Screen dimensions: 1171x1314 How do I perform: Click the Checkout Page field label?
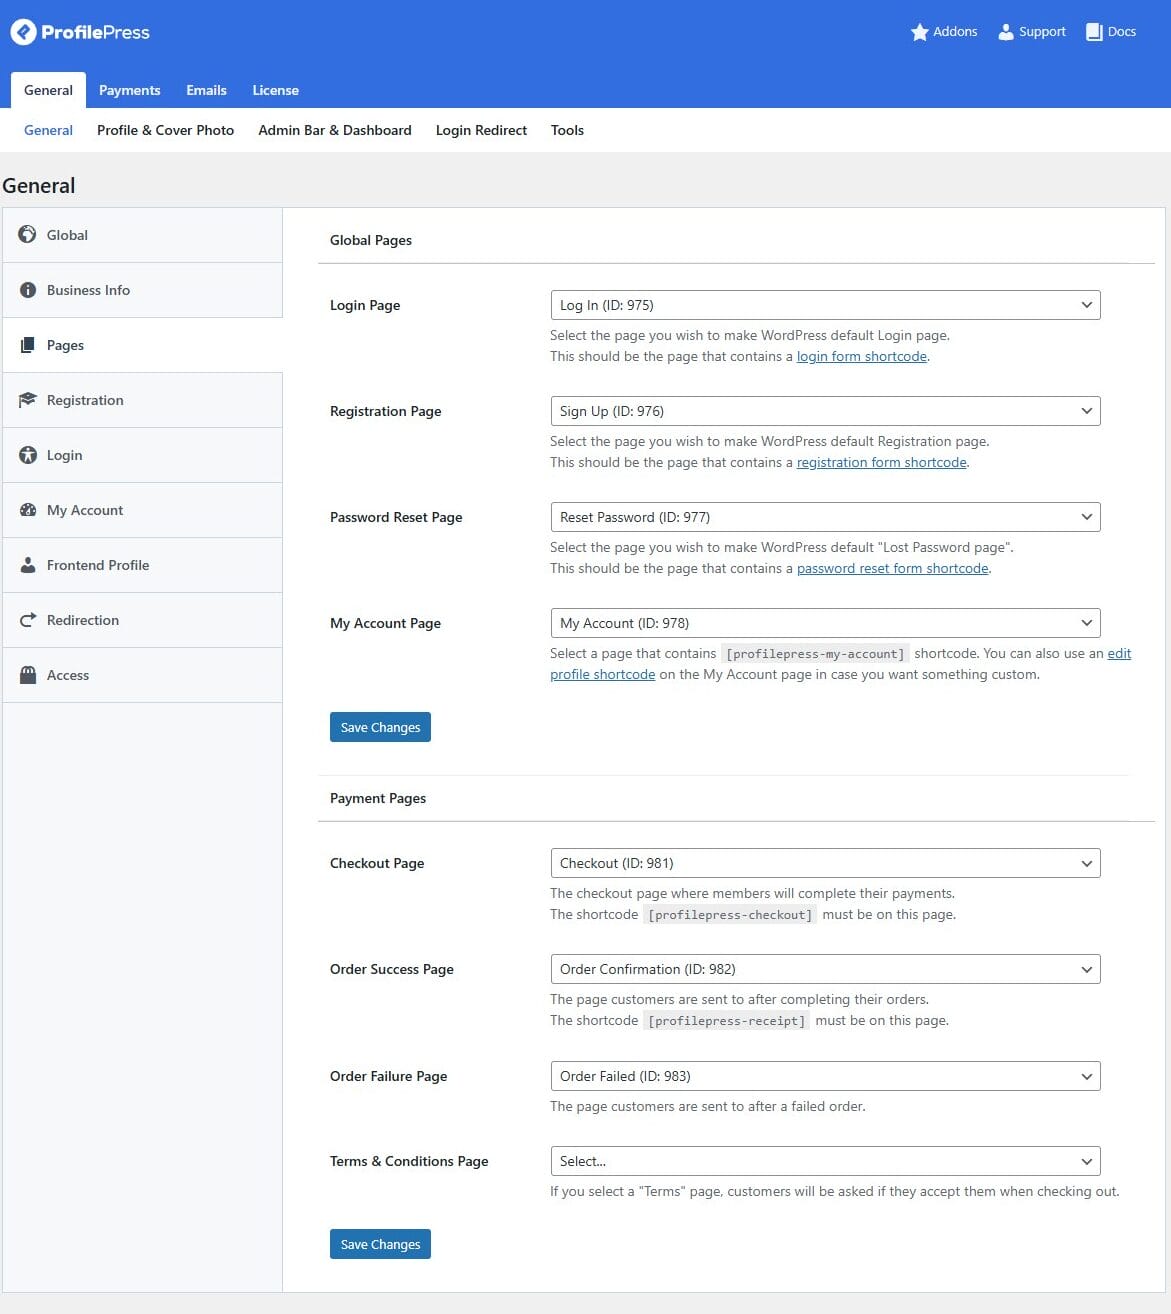click(x=377, y=863)
